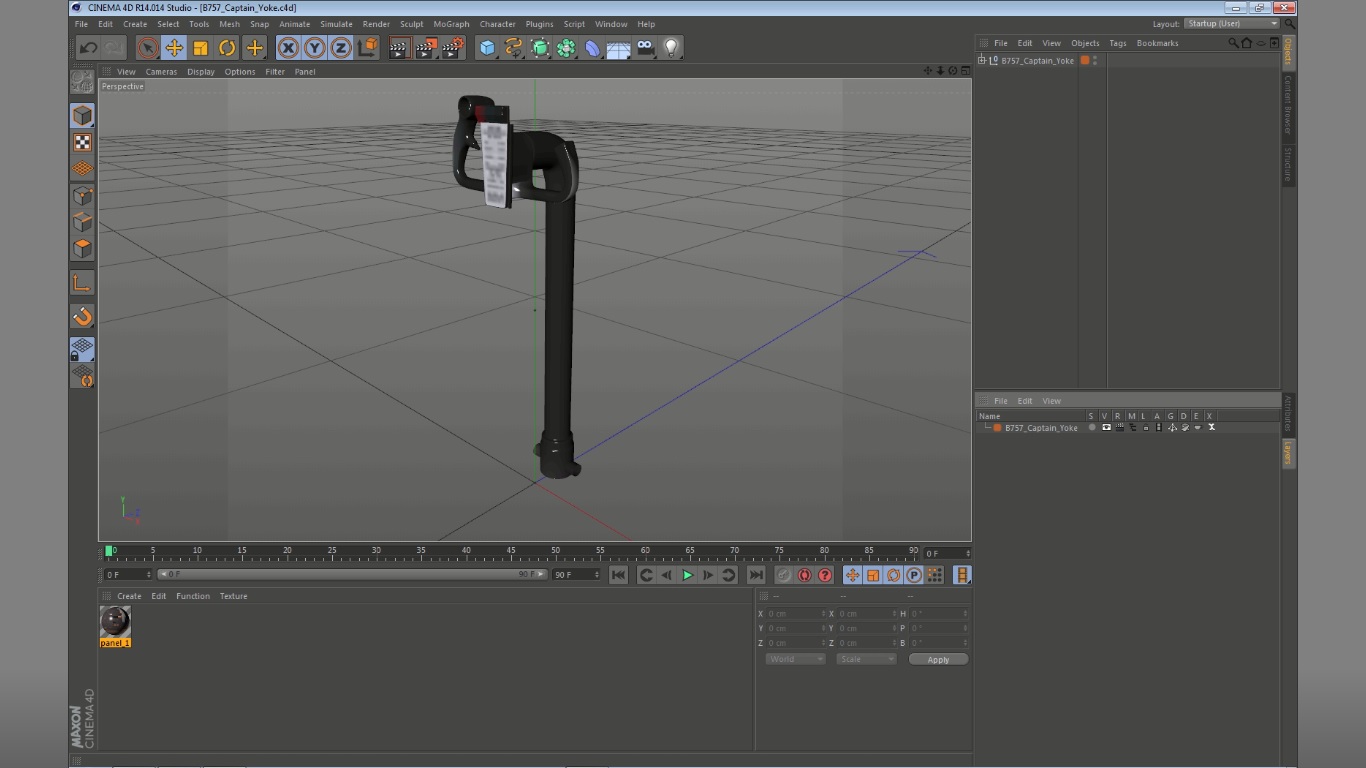
Task: Add a Camera object
Action: click(x=646, y=47)
